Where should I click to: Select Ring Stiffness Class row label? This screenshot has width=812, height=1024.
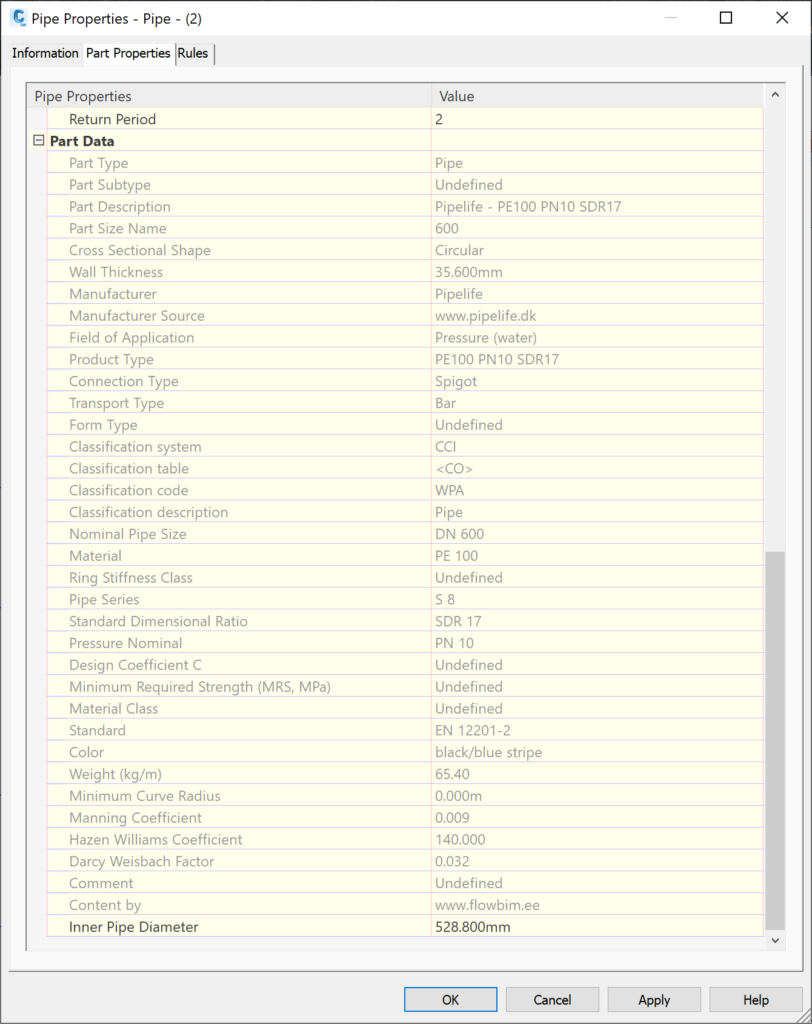131,577
